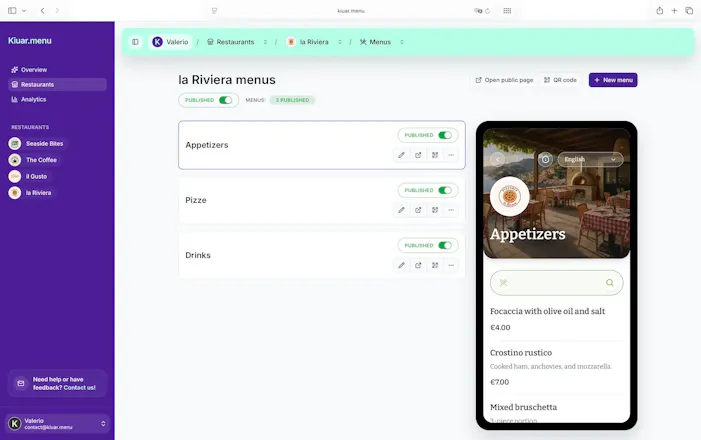Go back in browser history
This screenshot has width=701, height=440.
[x=42, y=11]
